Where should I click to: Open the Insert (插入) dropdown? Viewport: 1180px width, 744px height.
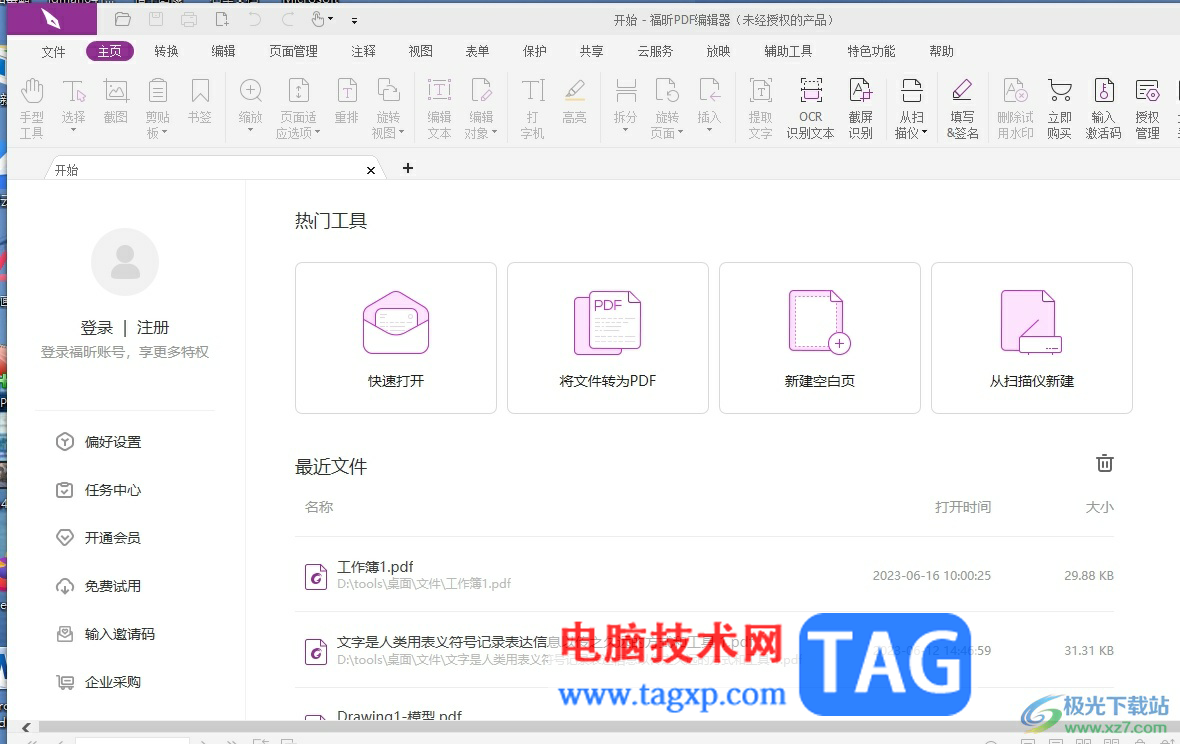point(709,130)
